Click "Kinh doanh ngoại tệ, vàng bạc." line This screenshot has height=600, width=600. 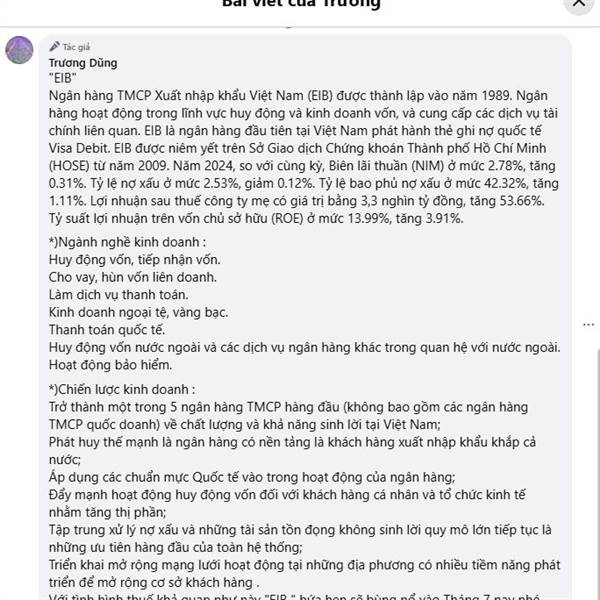139,313
